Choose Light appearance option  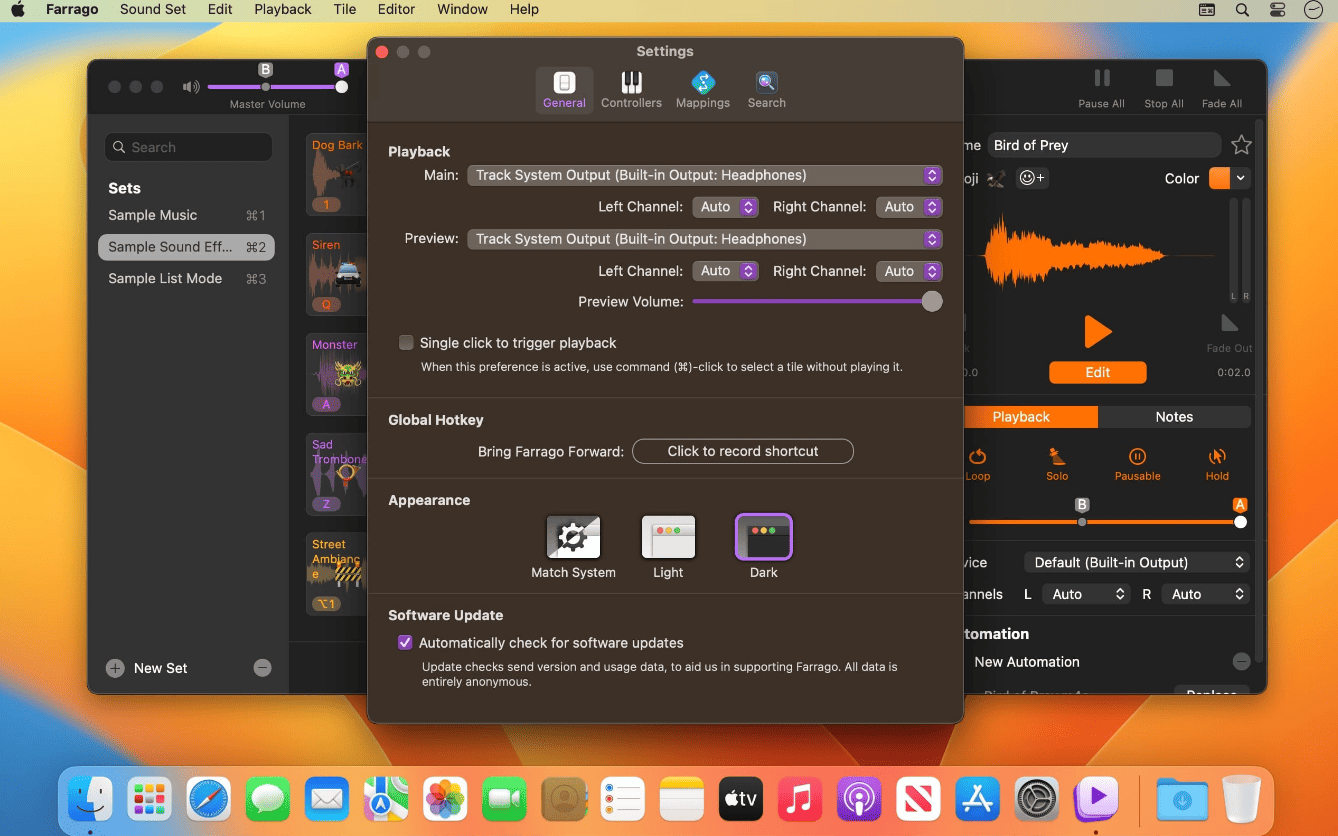click(x=668, y=547)
